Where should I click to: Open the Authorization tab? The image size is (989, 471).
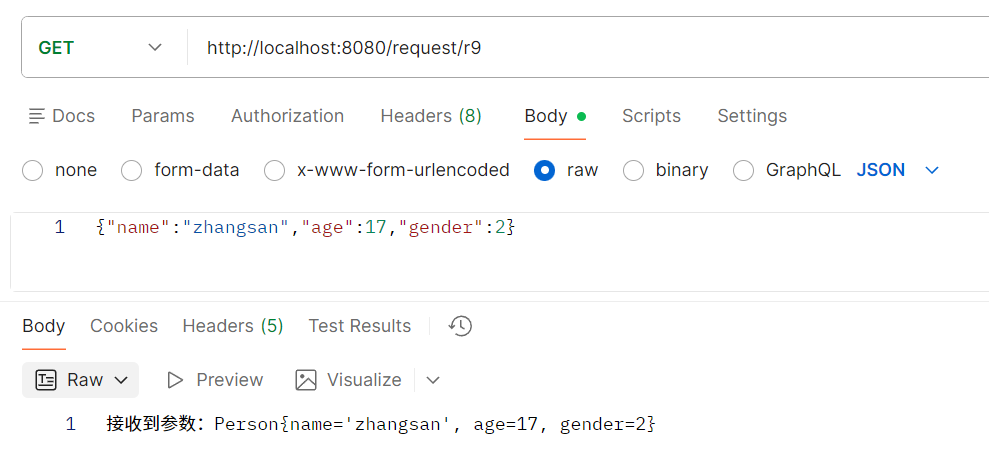click(287, 116)
